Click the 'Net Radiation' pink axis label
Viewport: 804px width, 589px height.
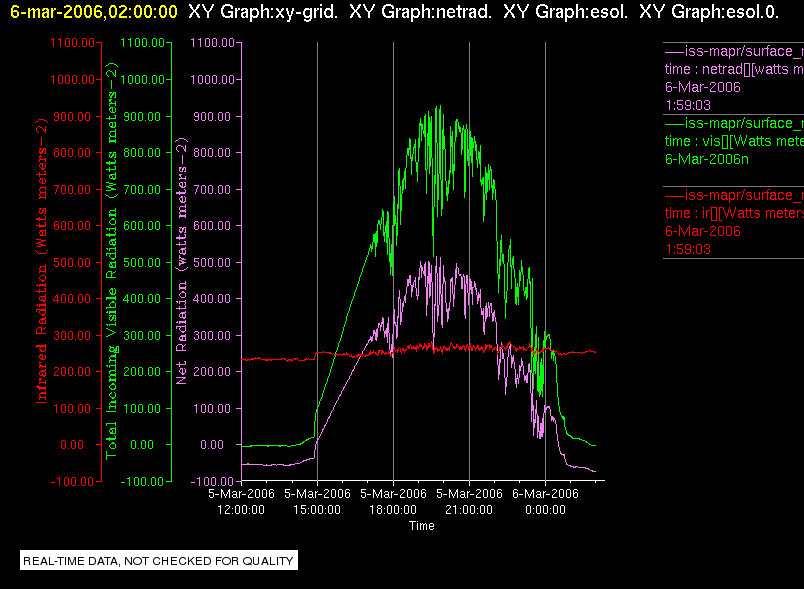pos(182,261)
